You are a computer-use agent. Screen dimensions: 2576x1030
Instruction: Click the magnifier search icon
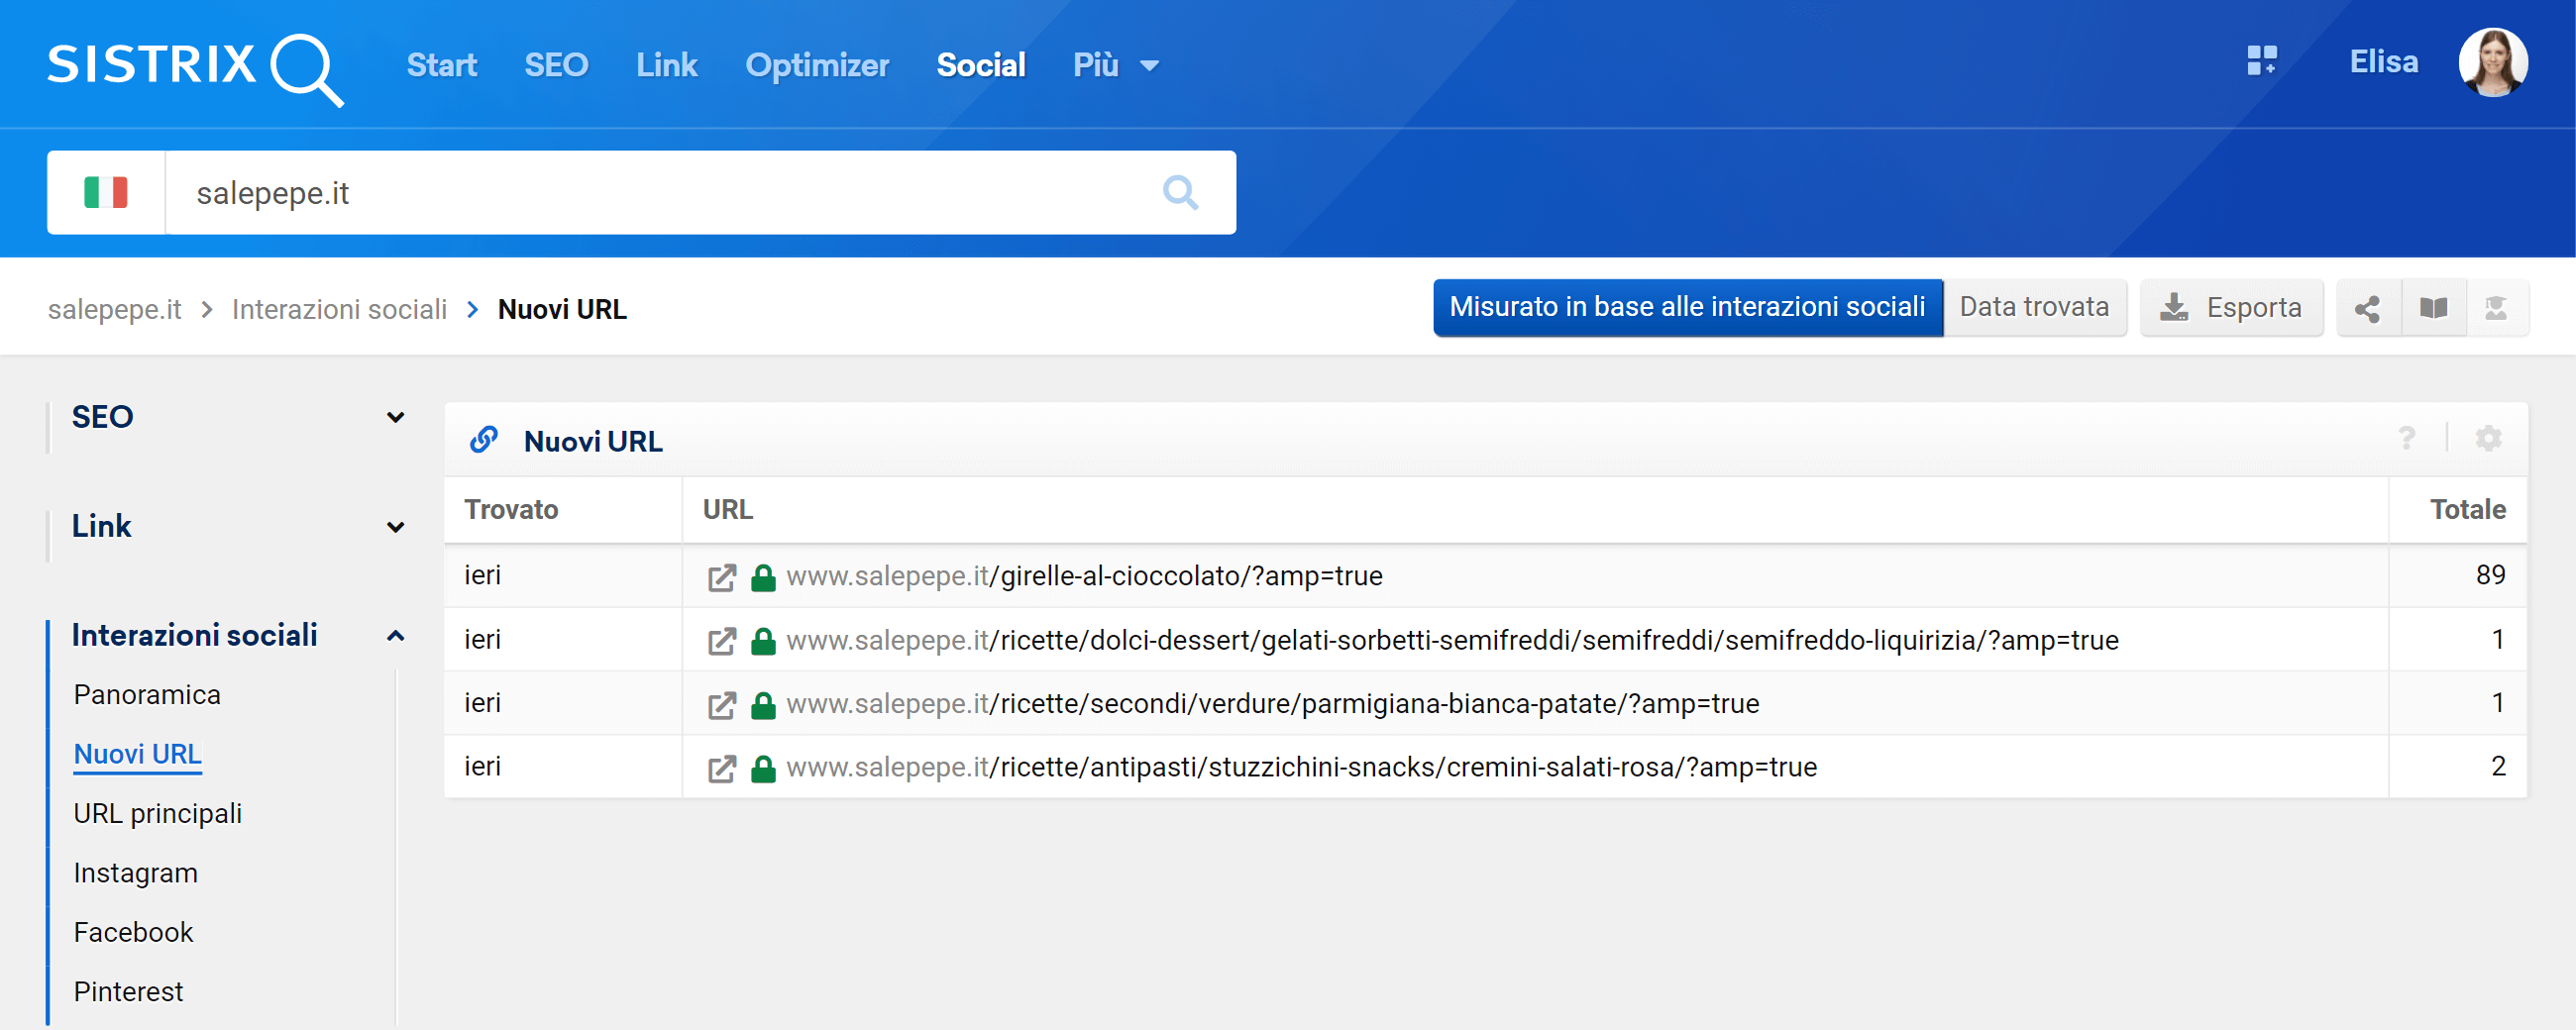point(1180,192)
